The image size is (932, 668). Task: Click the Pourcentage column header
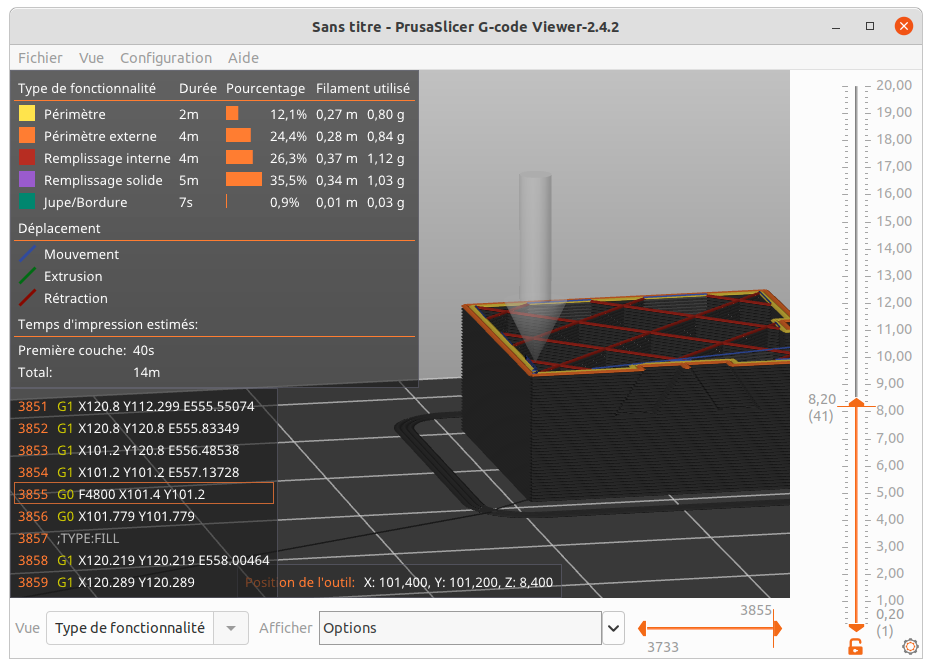click(x=265, y=89)
